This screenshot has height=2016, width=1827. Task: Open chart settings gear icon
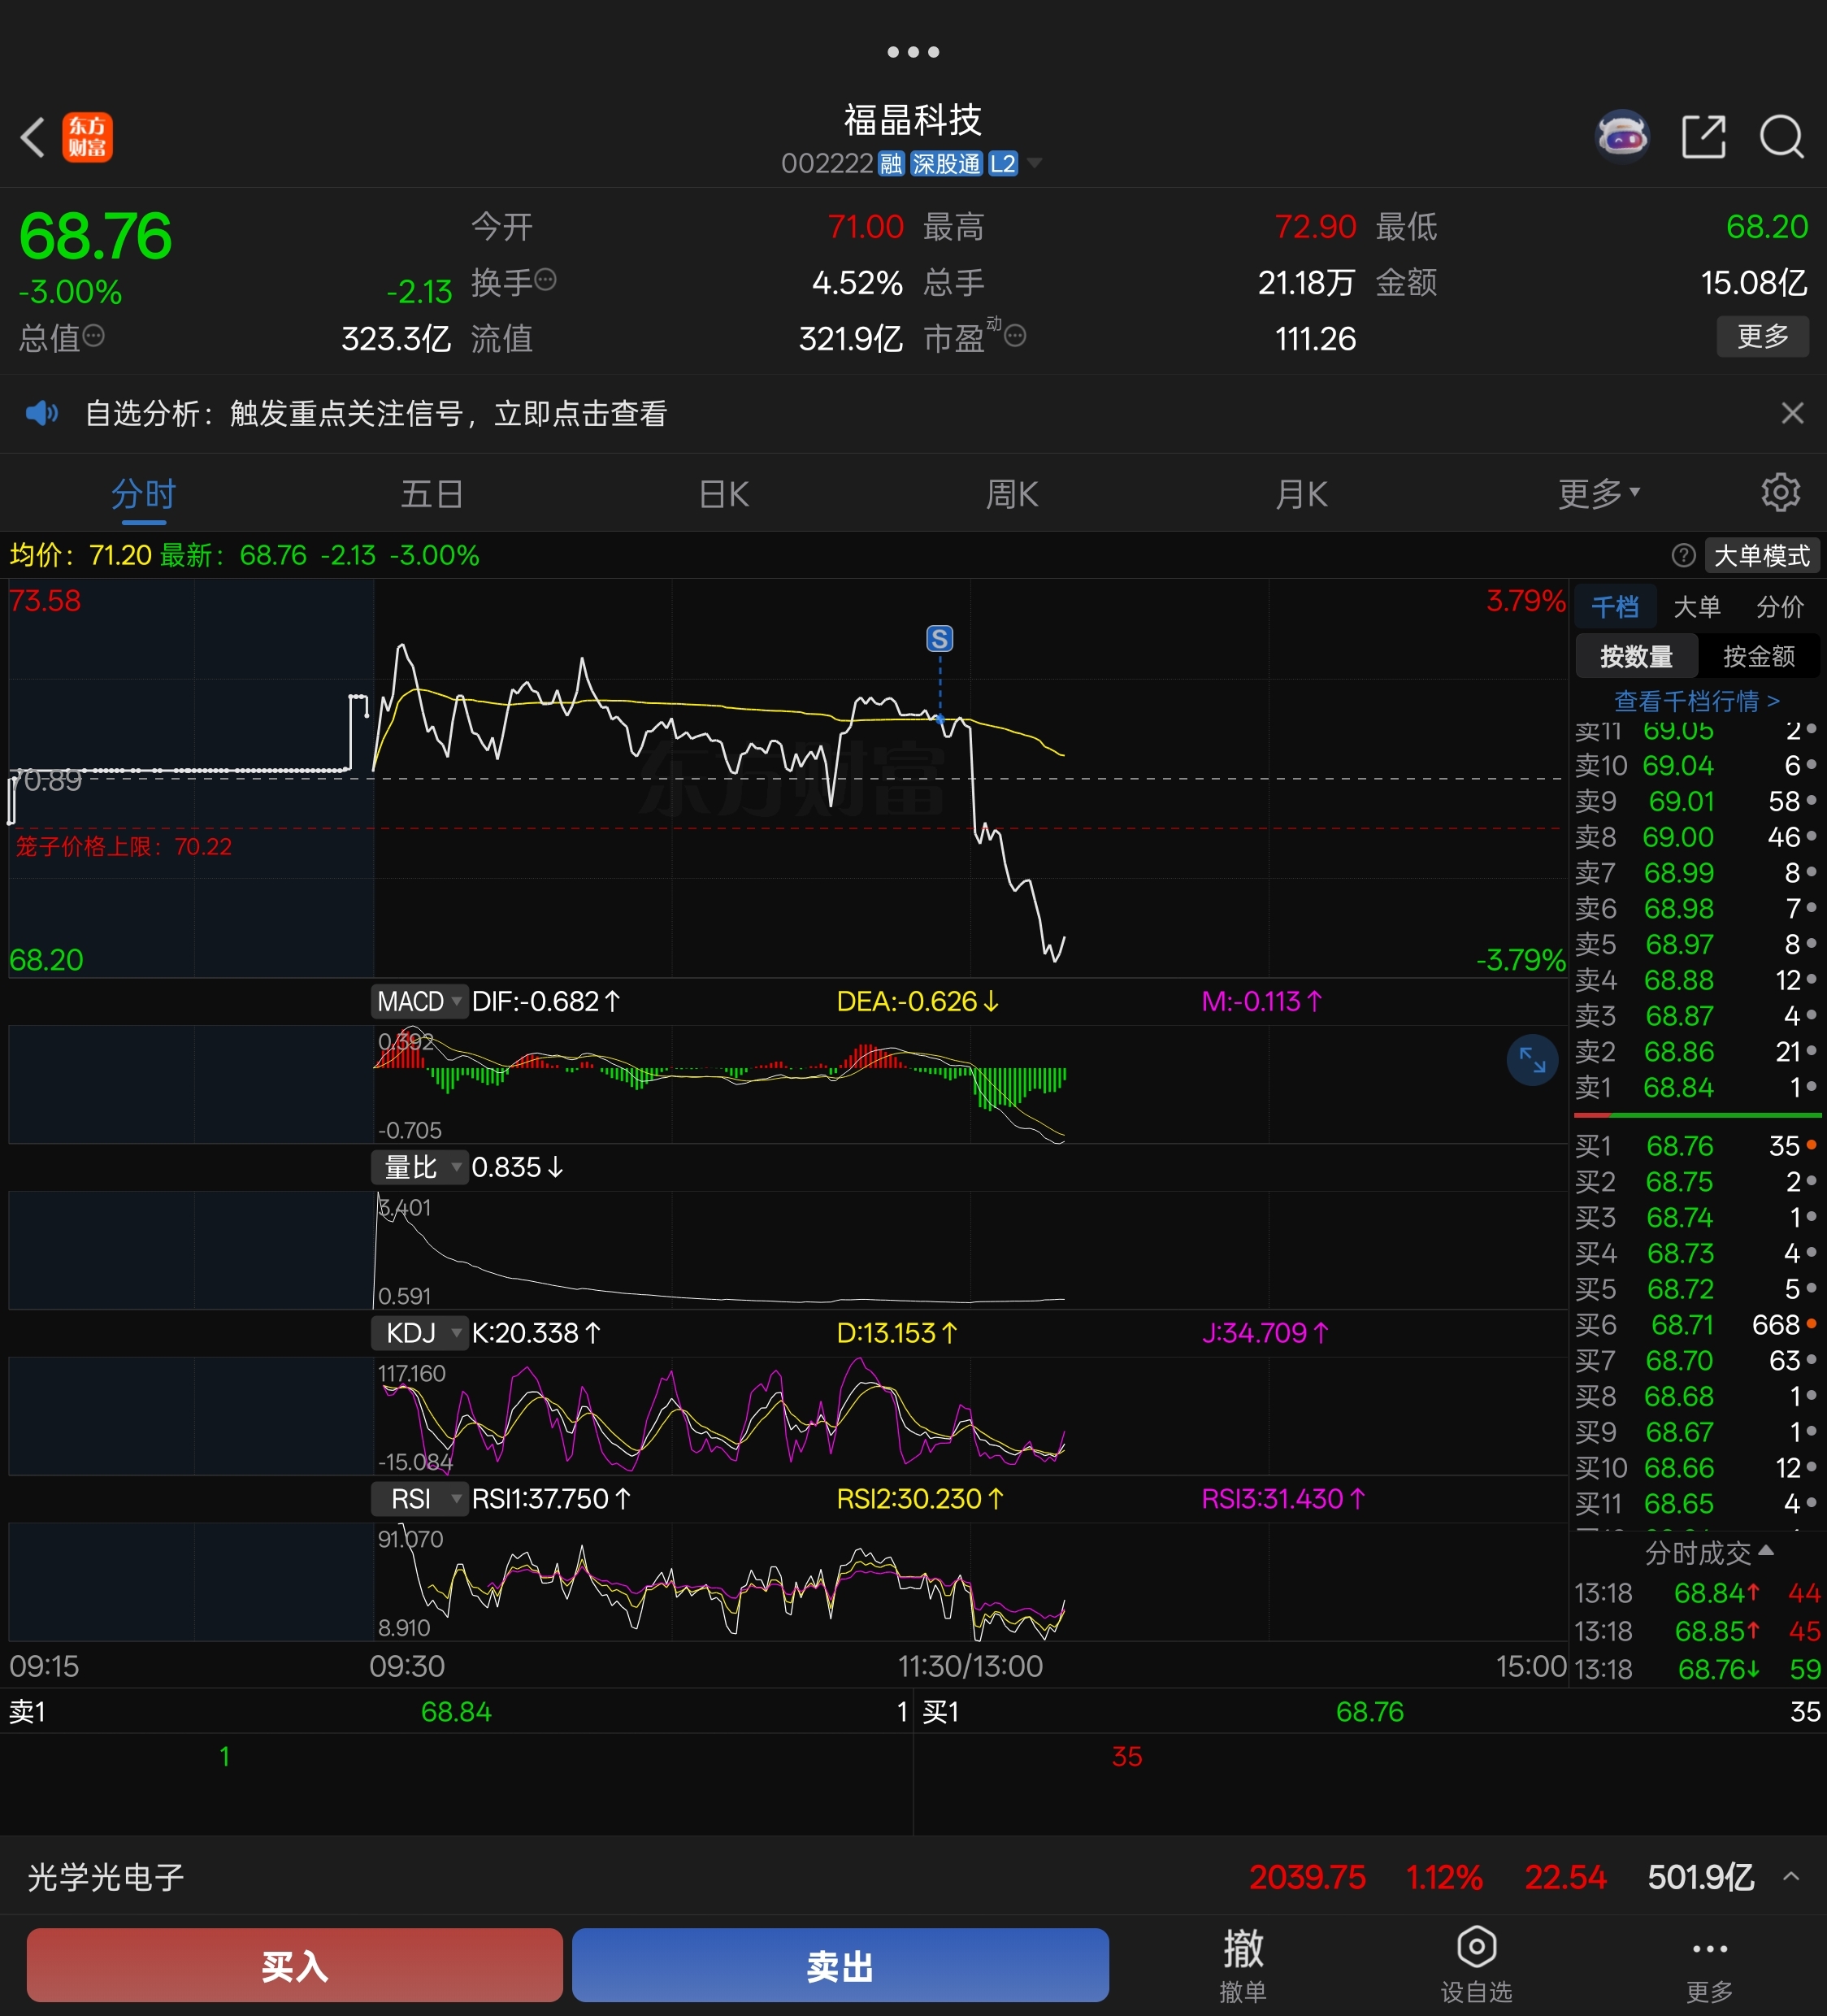coord(1780,493)
